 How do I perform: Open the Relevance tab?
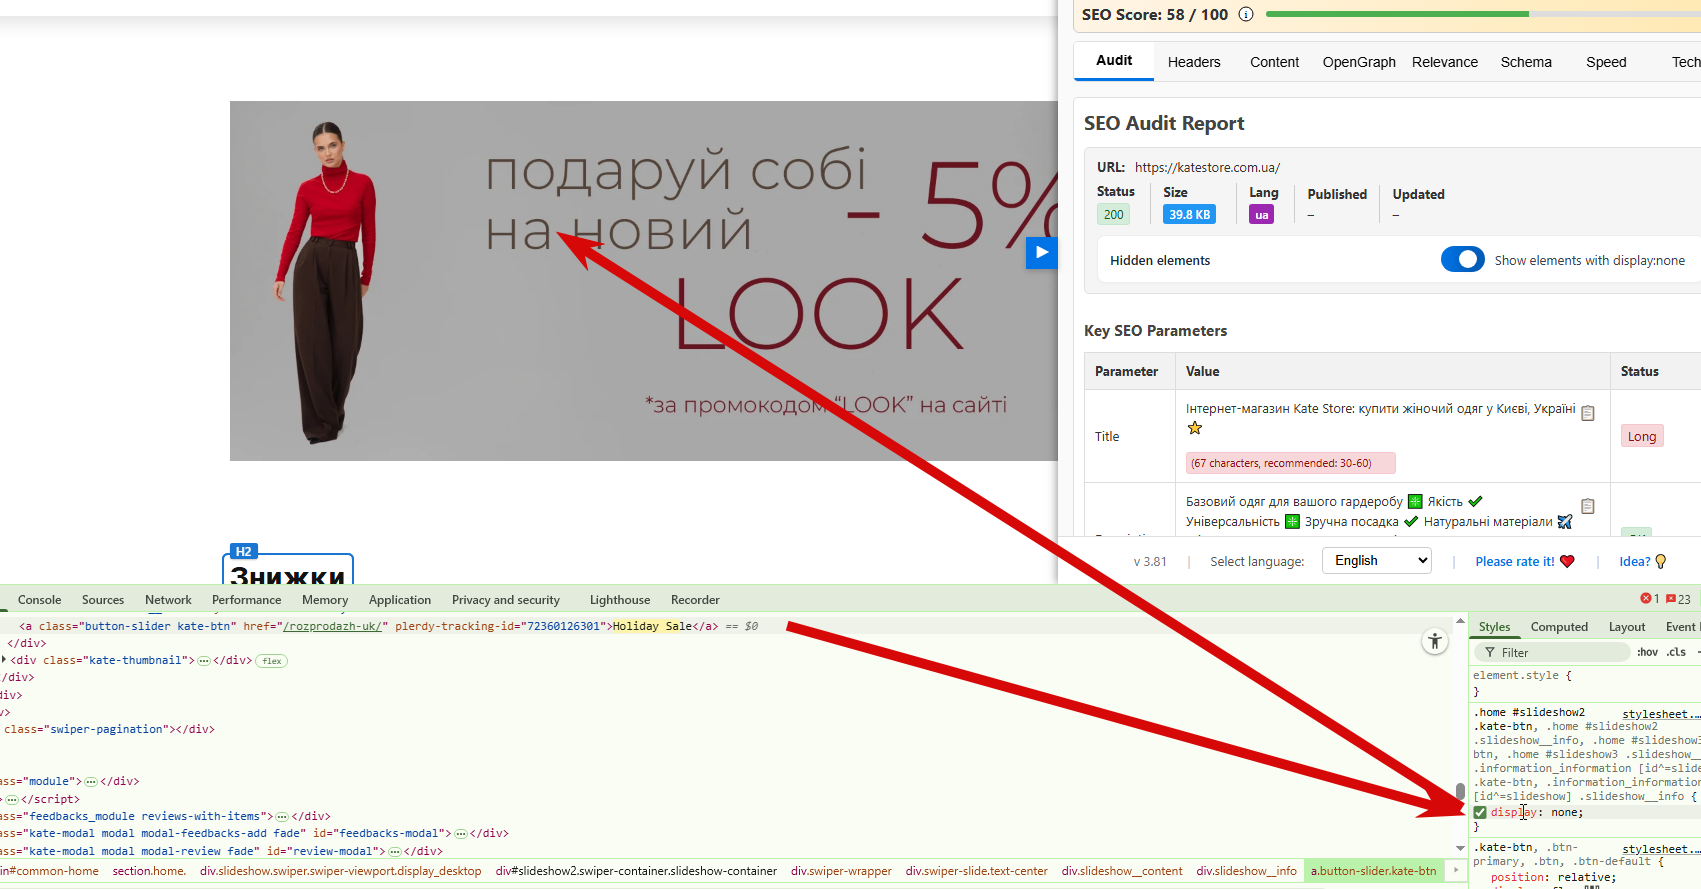point(1445,62)
